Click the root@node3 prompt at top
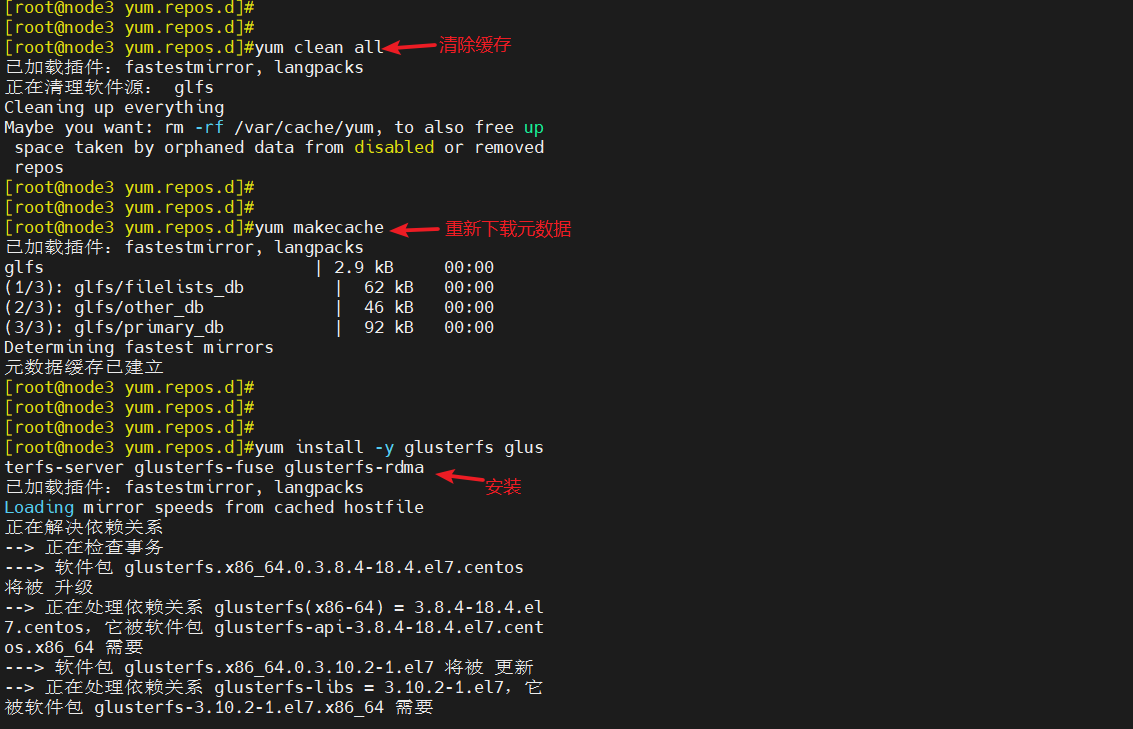 pos(60,8)
